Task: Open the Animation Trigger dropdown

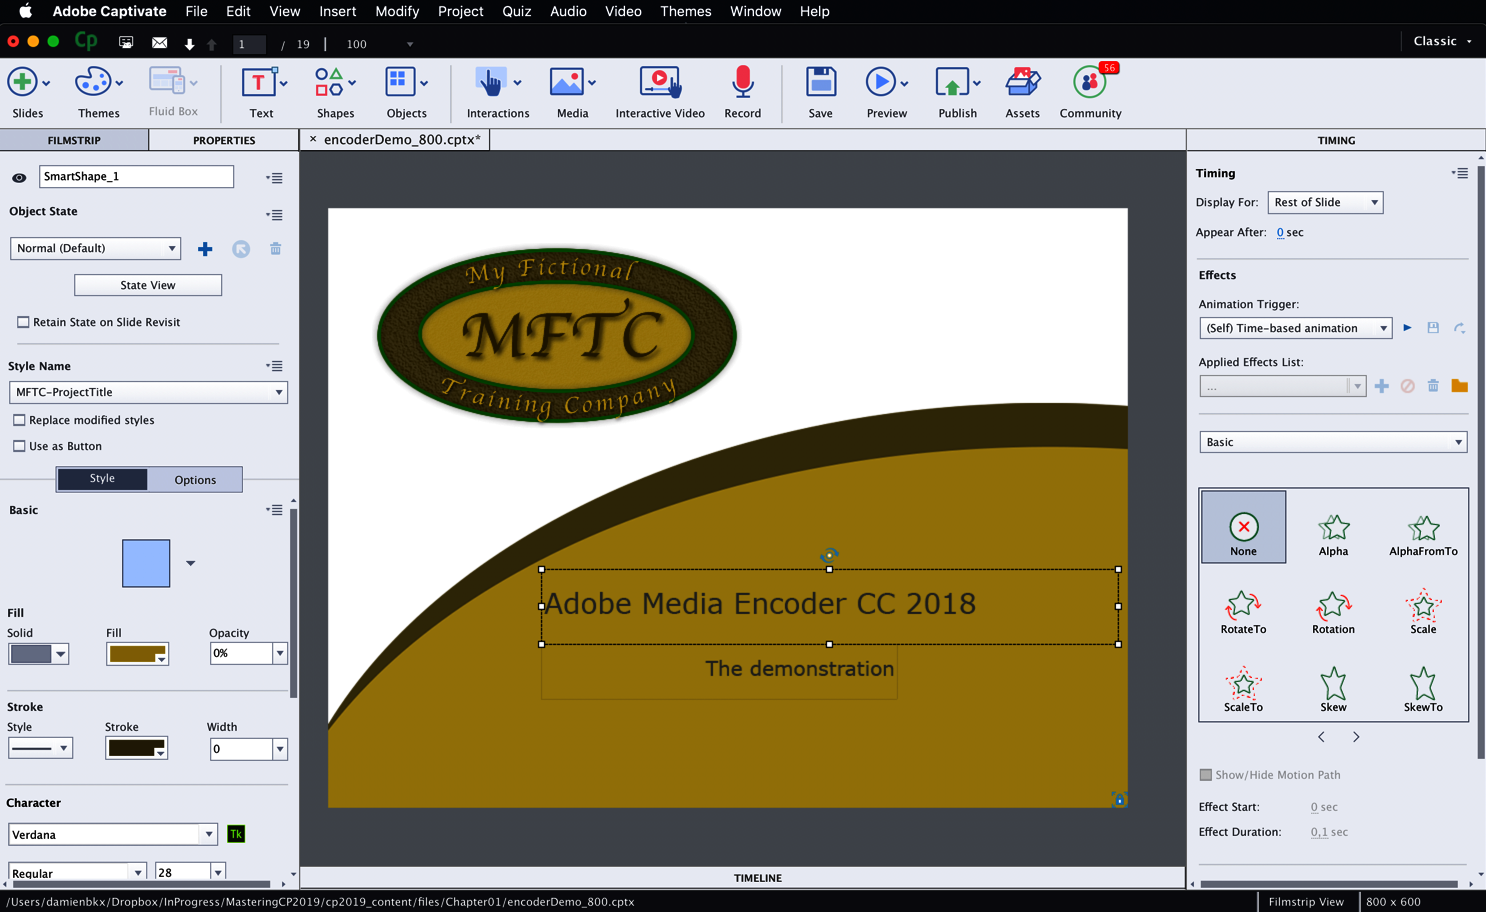Action: (x=1295, y=328)
